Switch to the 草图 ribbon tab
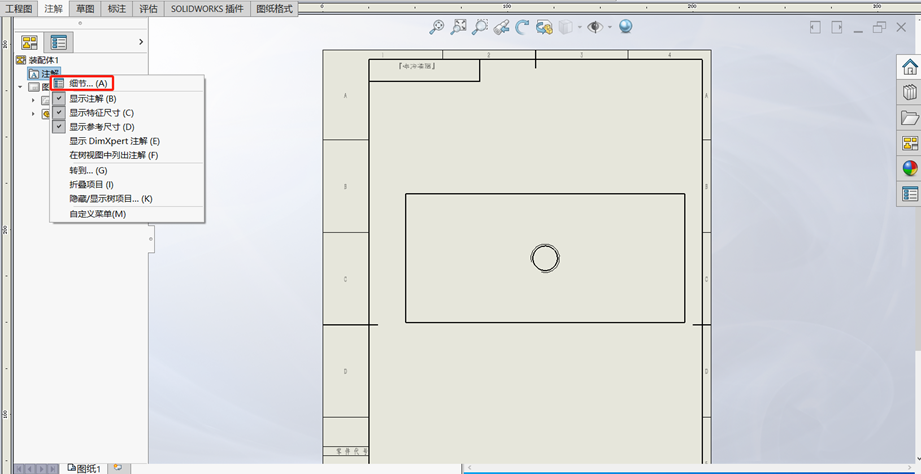The image size is (921, 474). (86, 8)
